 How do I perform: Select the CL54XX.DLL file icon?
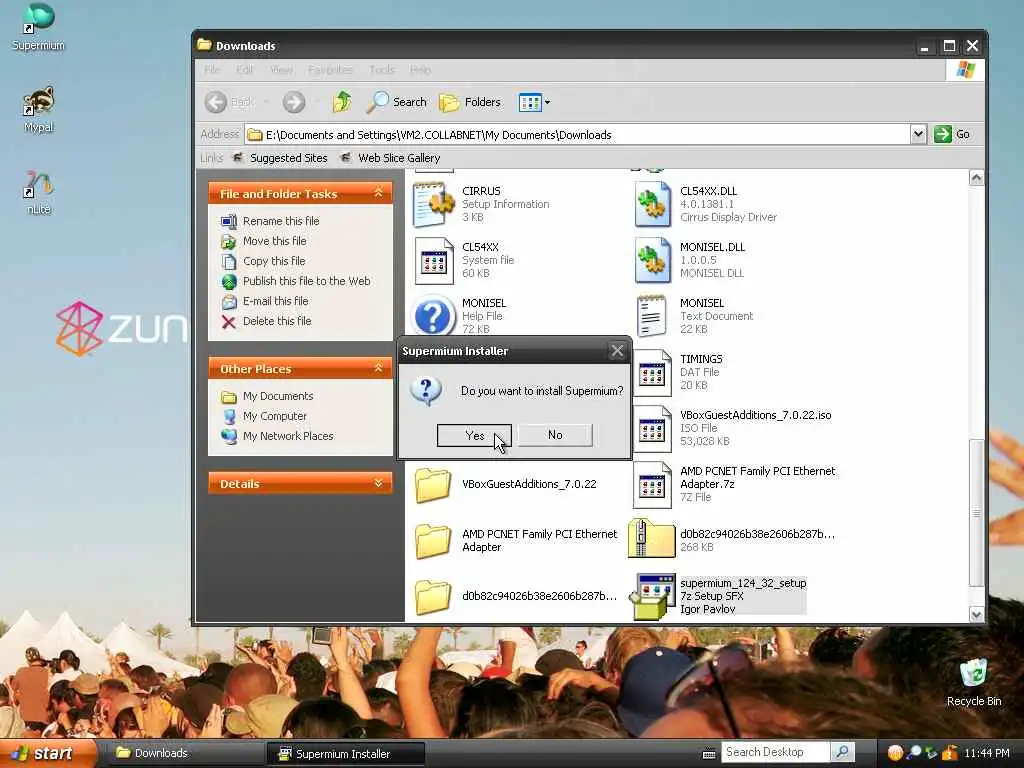652,204
